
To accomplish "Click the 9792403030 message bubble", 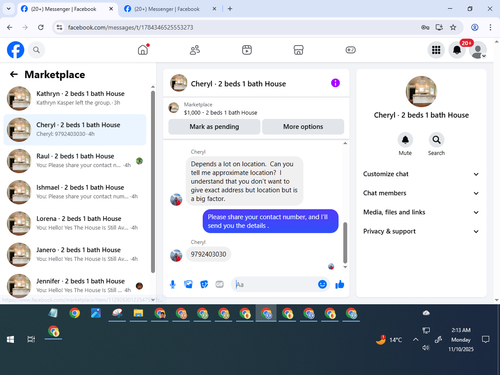I will [208, 254].
